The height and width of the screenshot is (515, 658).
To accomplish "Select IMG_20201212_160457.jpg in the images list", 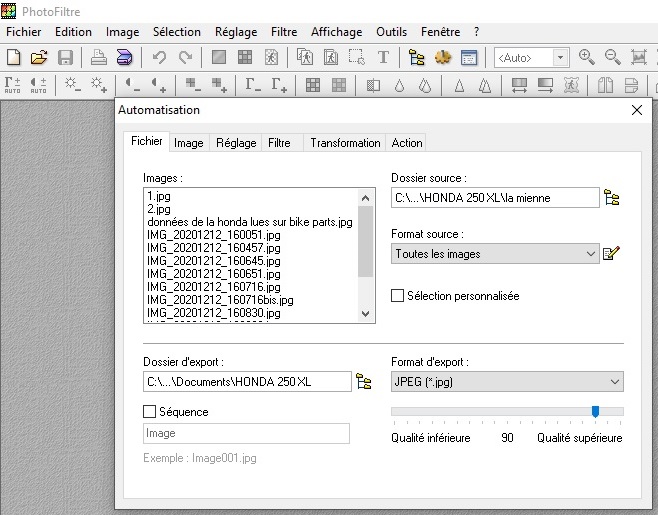I will [213, 248].
